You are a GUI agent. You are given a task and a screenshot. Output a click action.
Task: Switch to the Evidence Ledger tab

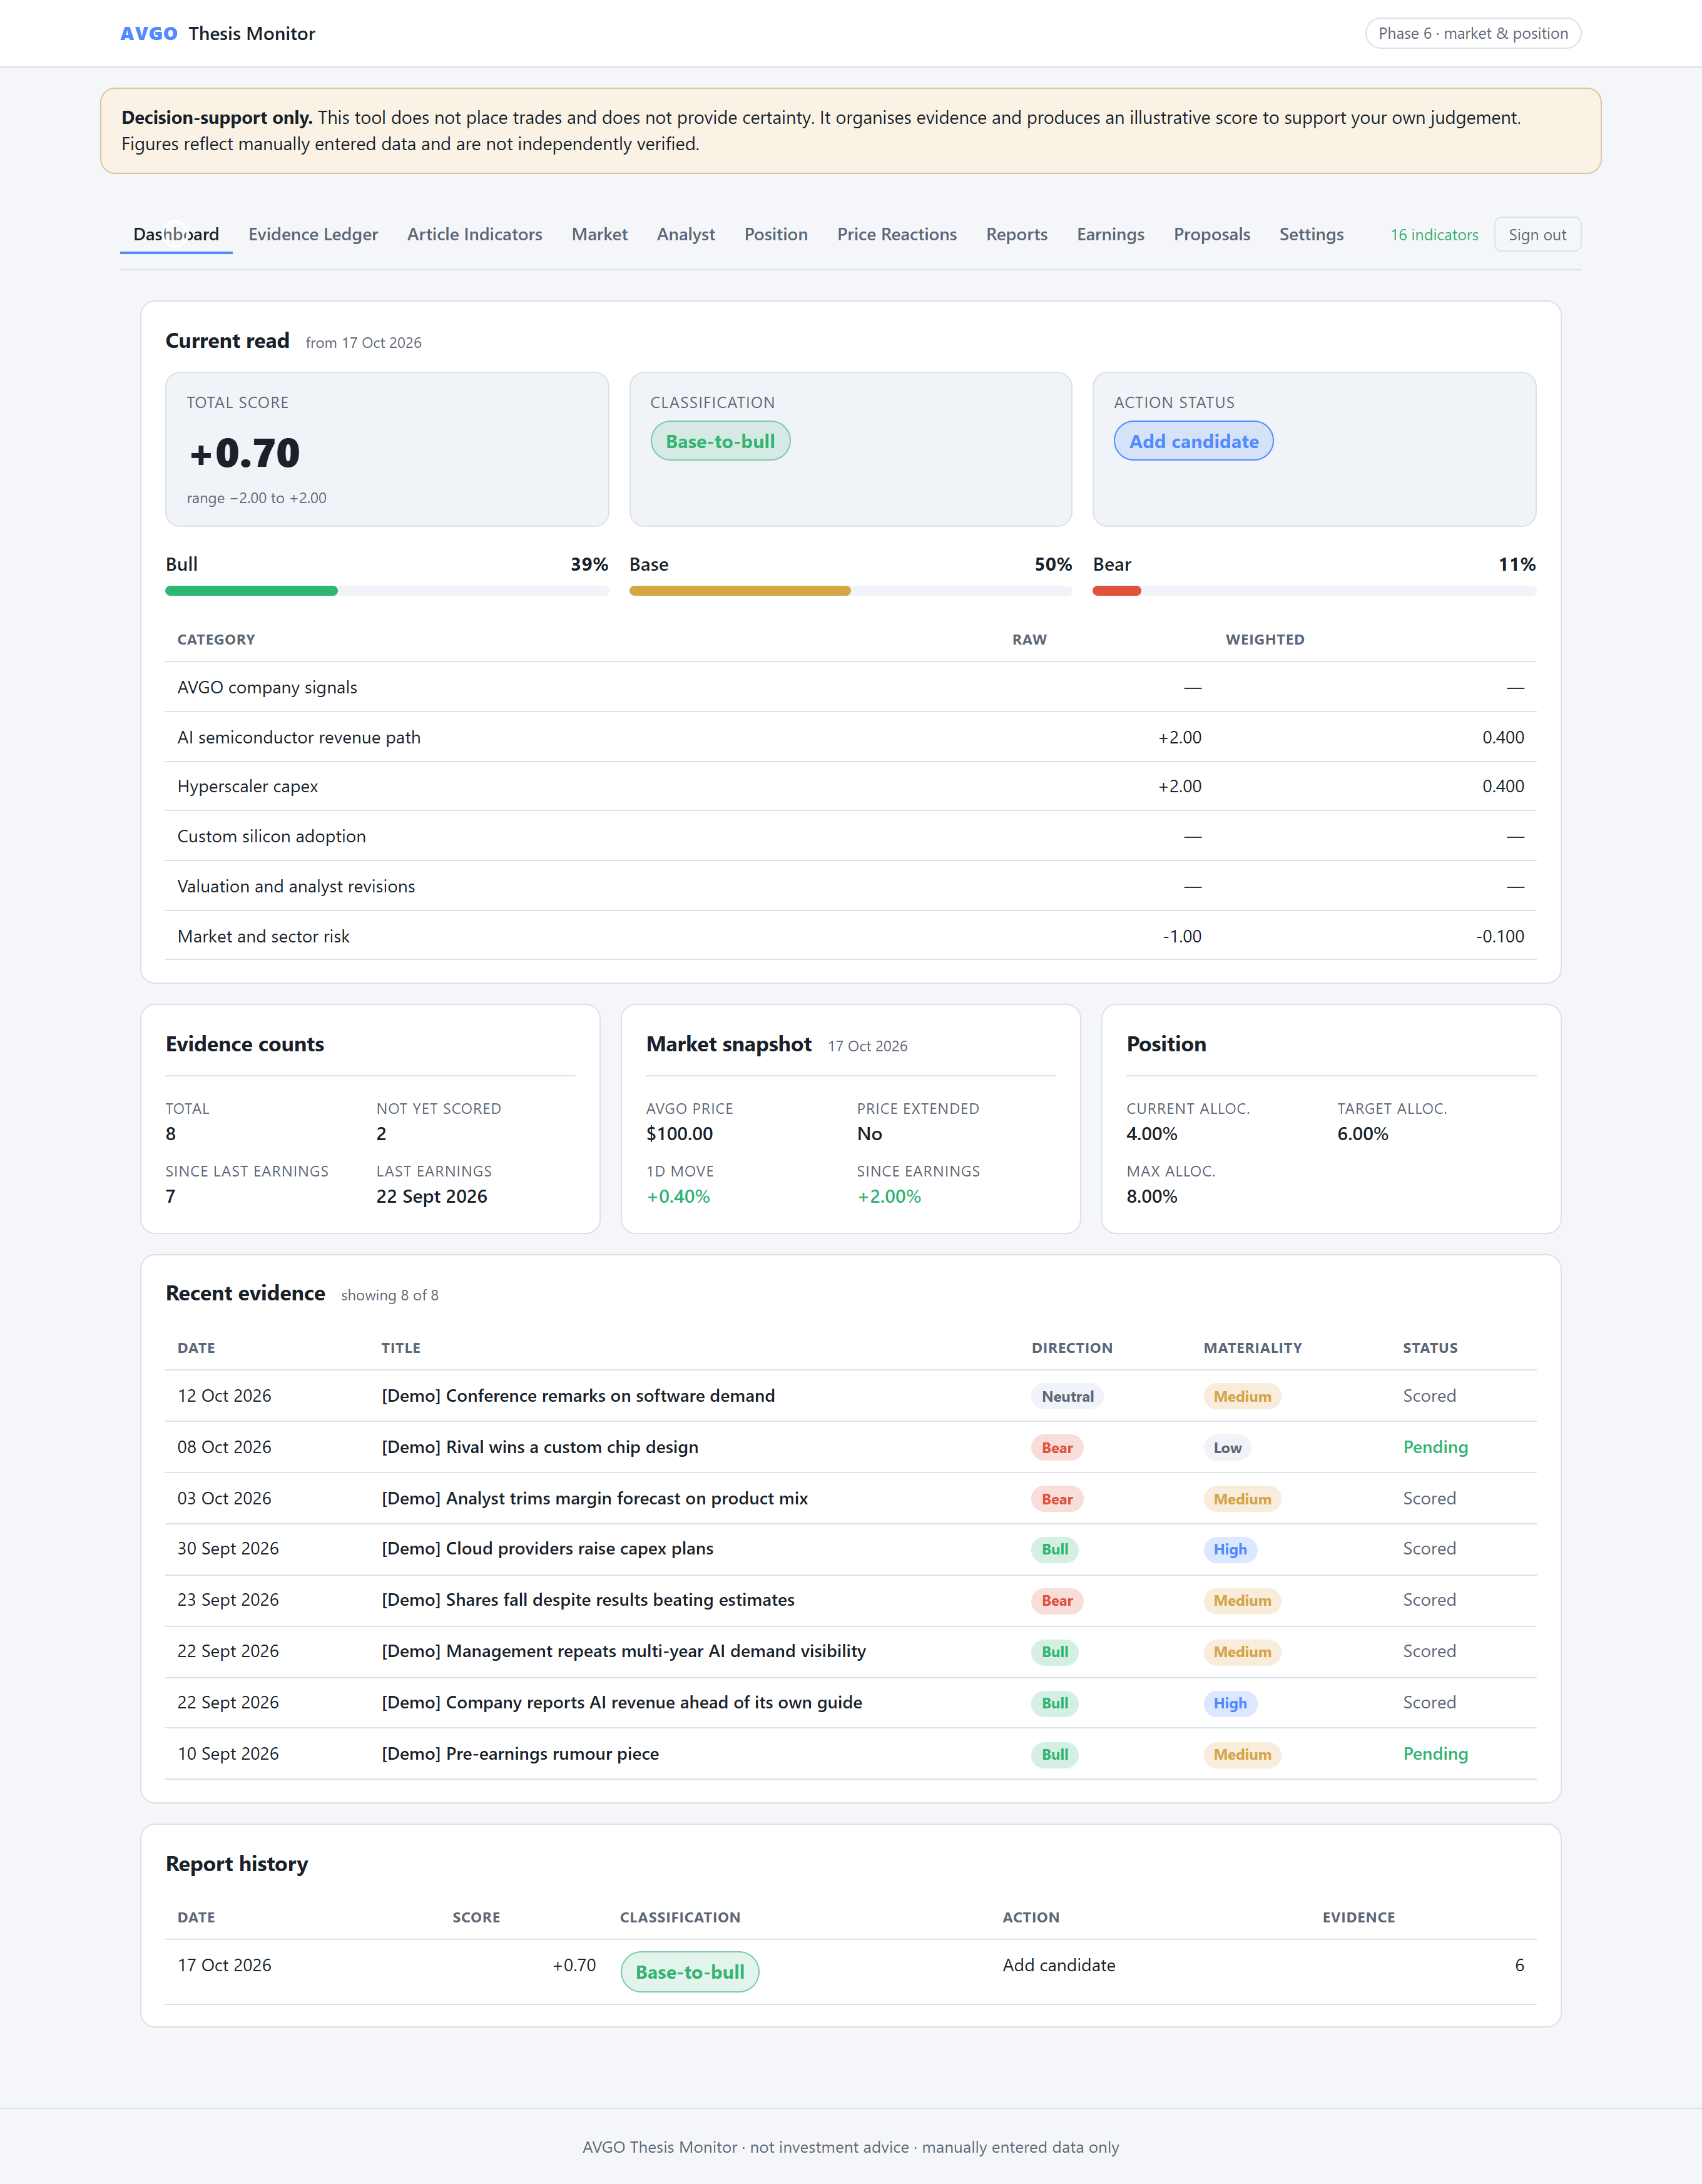click(x=313, y=234)
